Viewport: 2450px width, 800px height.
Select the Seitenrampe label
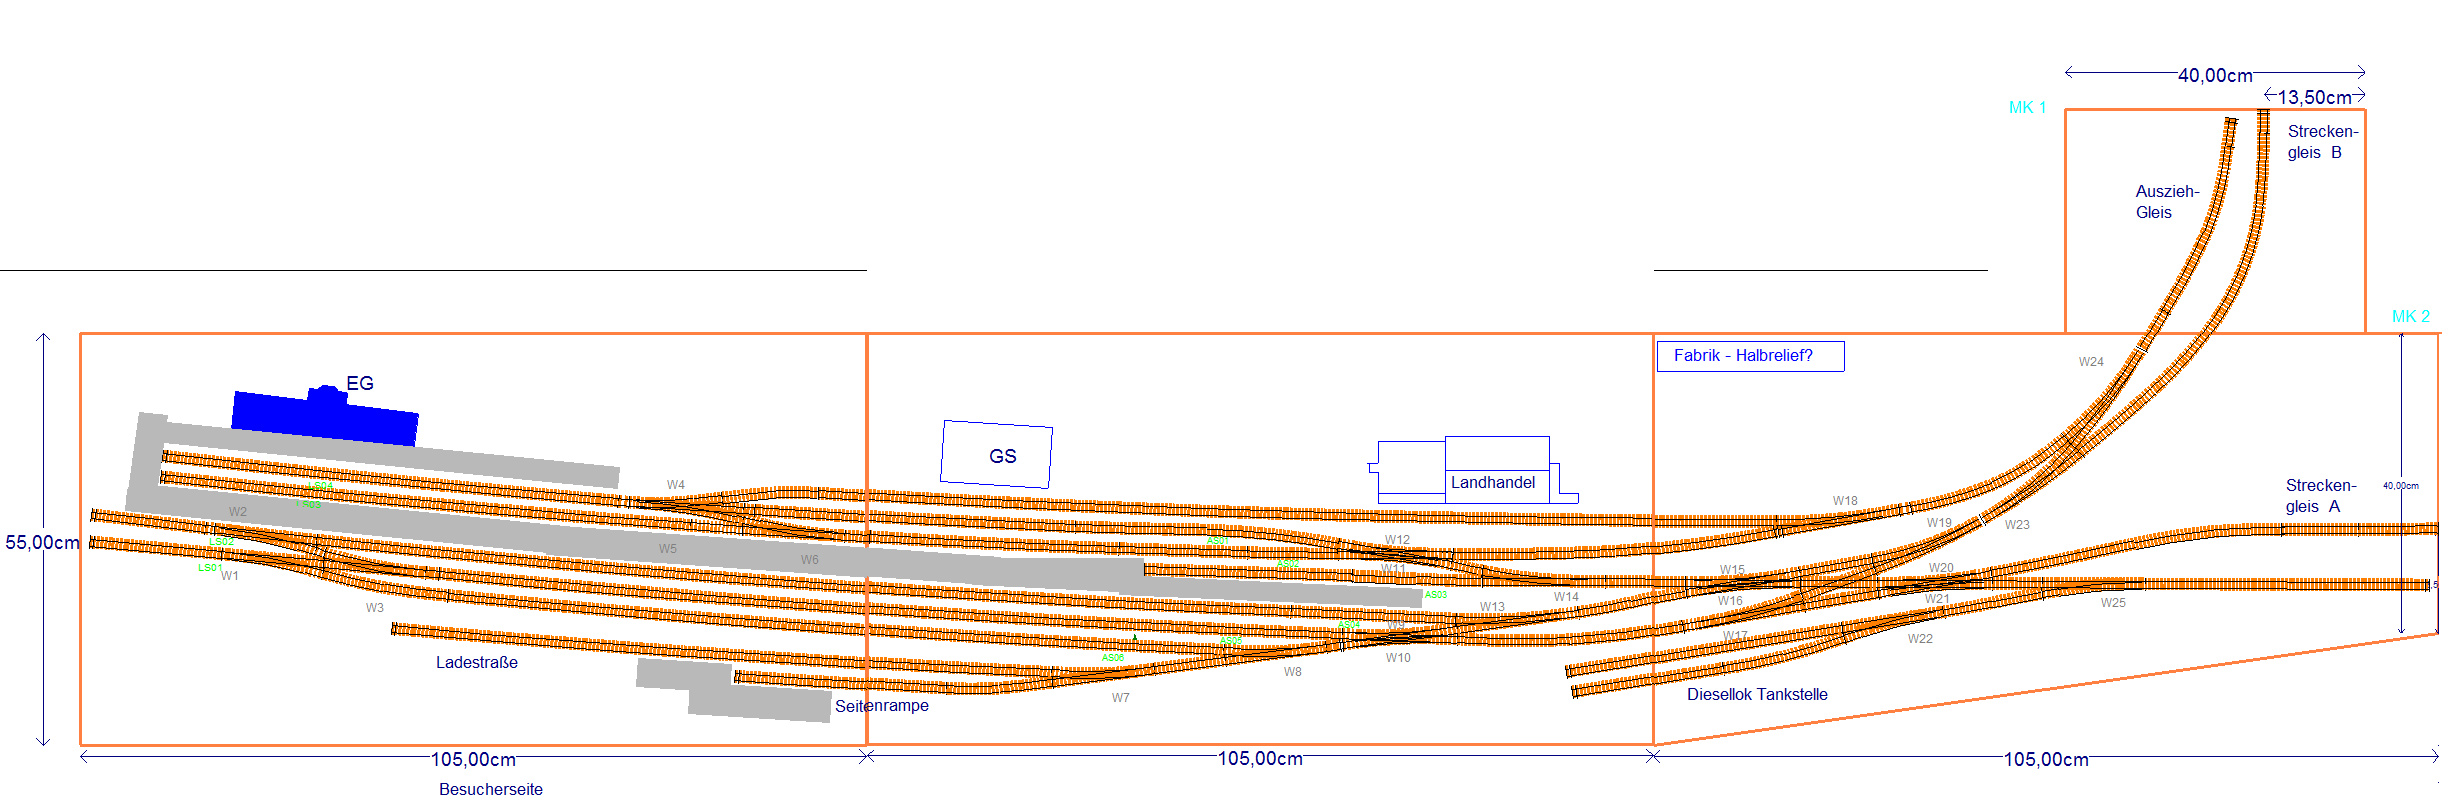click(882, 705)
